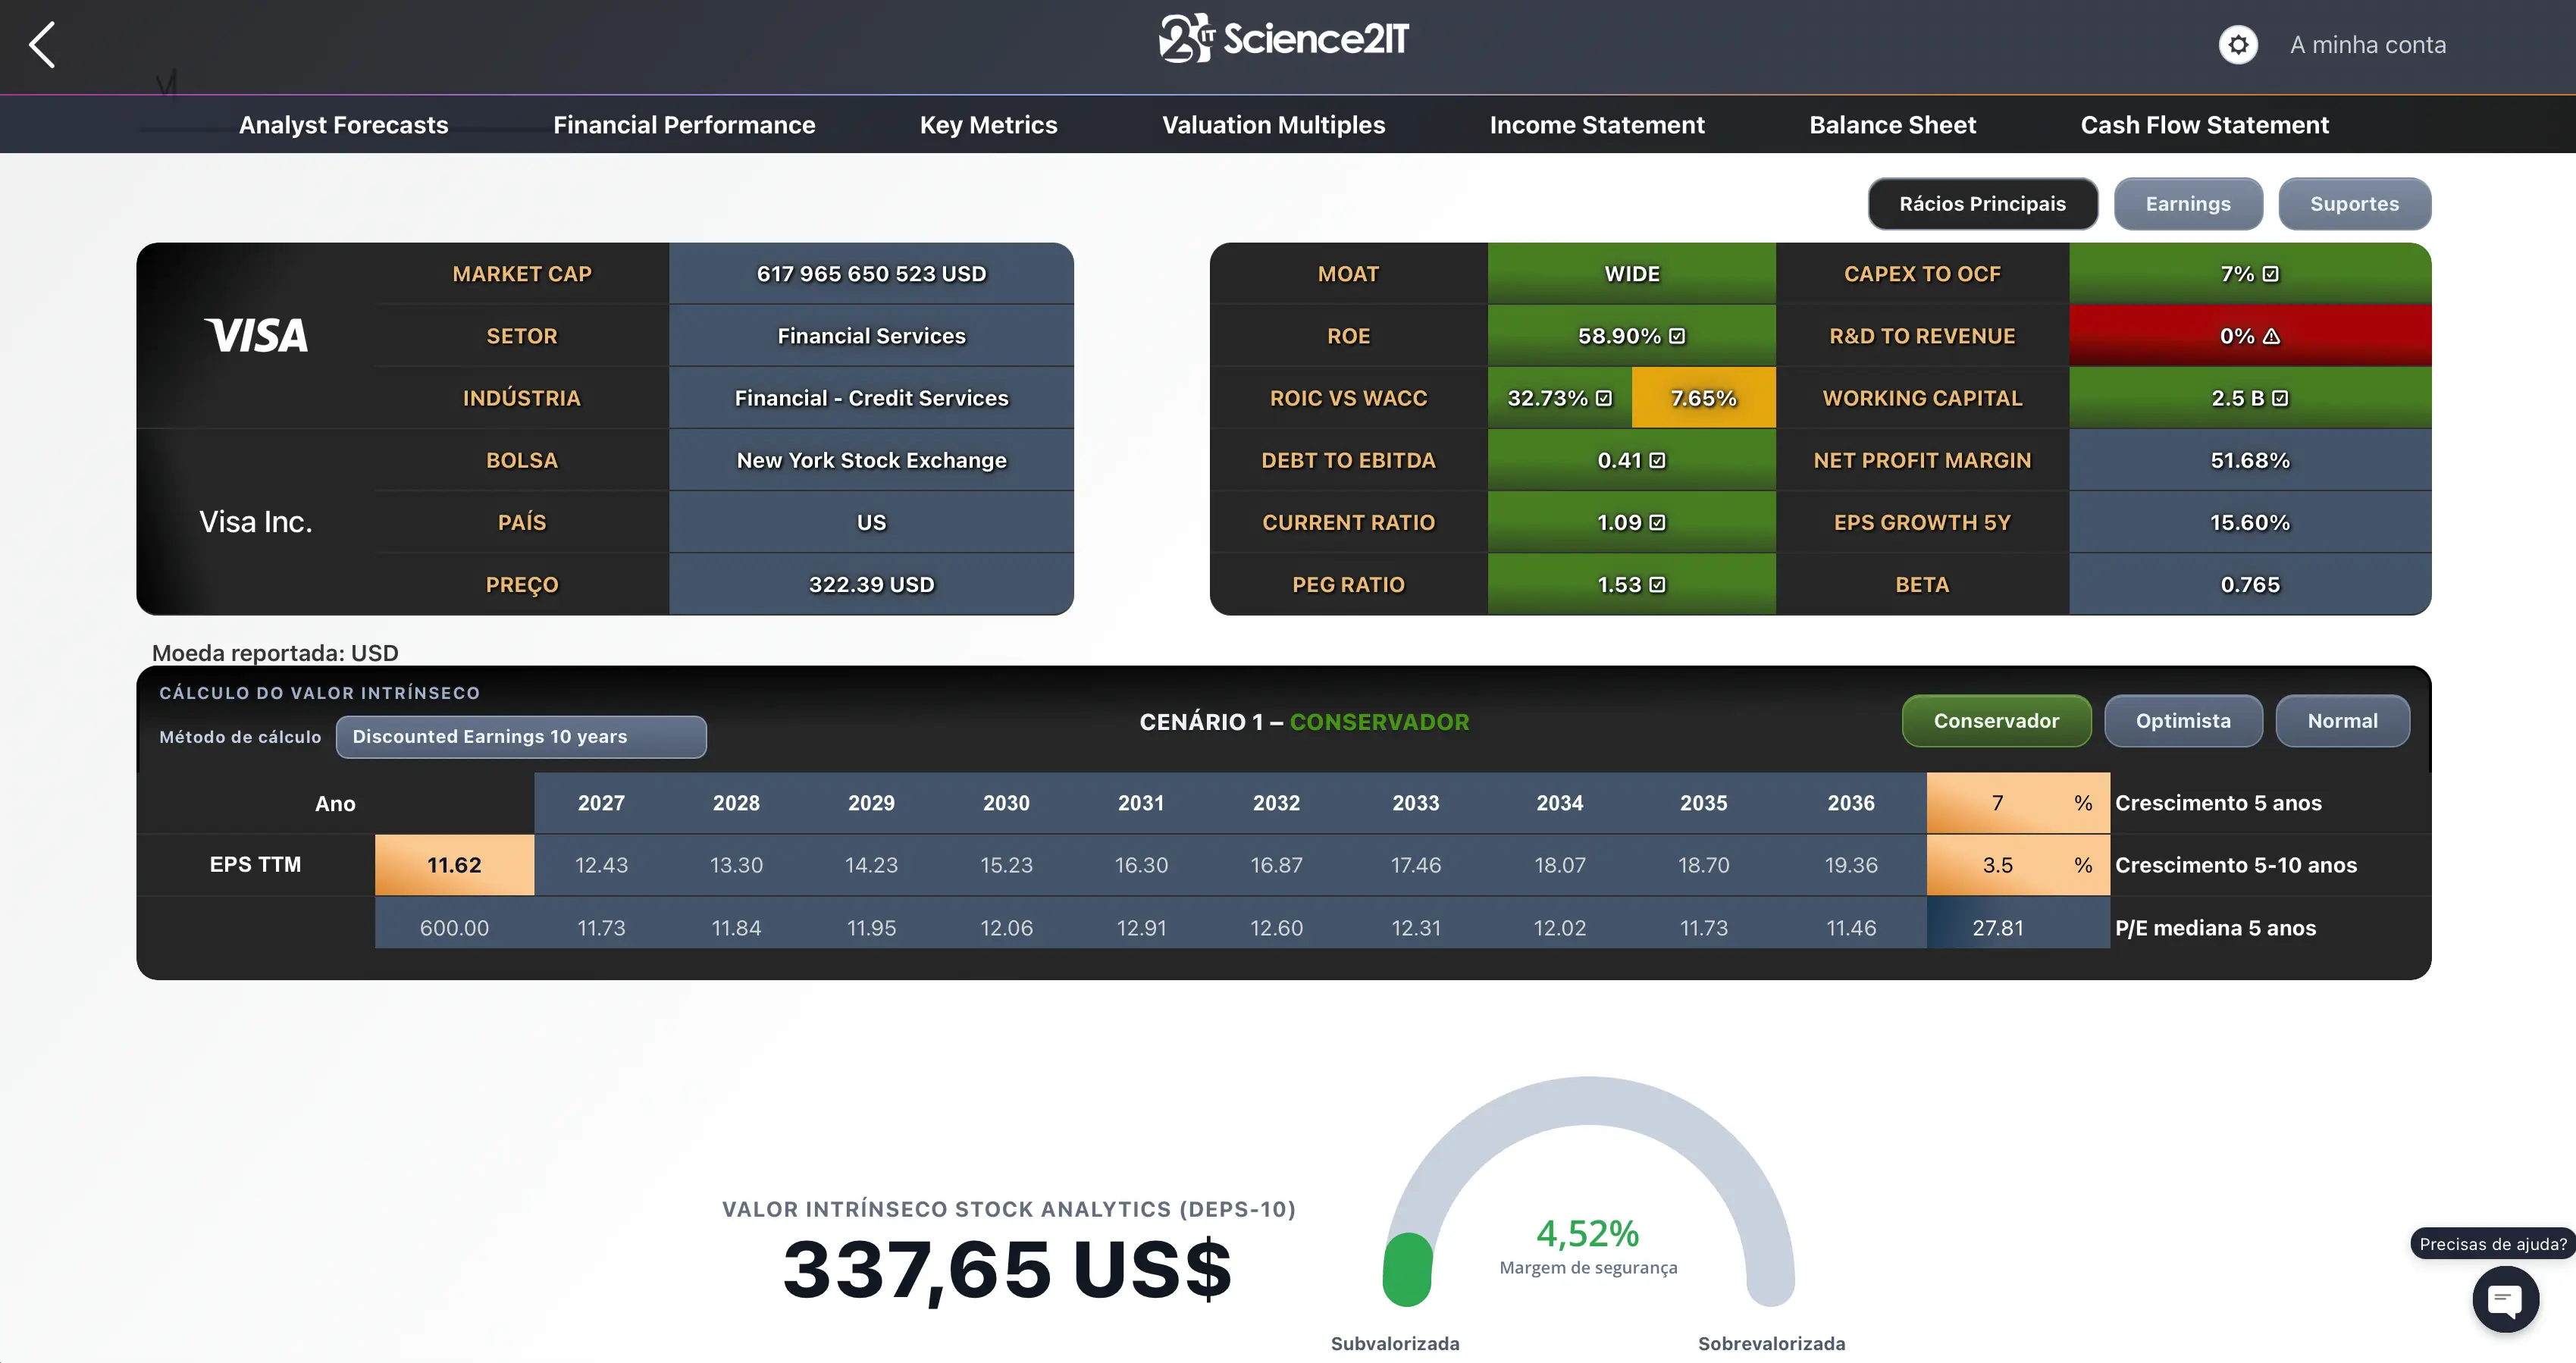Click the PEG Ratio 1.53 check icon

coord(1657,585)
